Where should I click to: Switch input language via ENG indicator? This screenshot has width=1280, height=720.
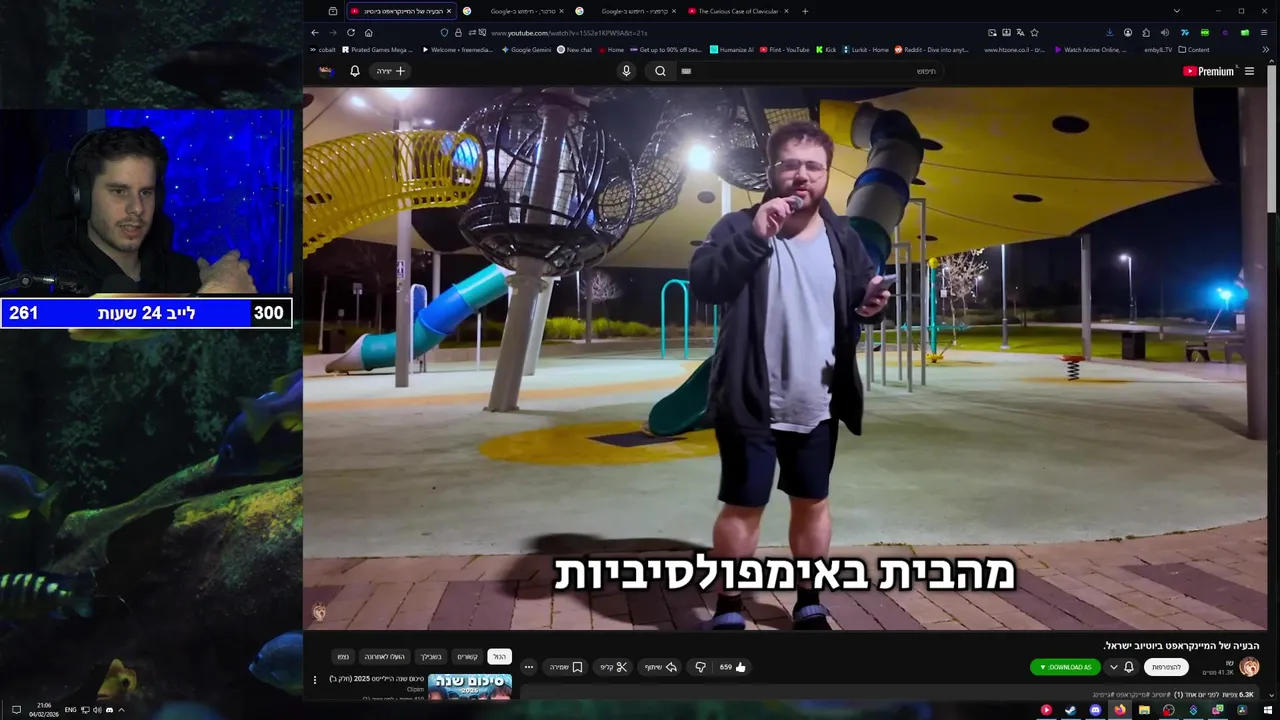(71, 710)
